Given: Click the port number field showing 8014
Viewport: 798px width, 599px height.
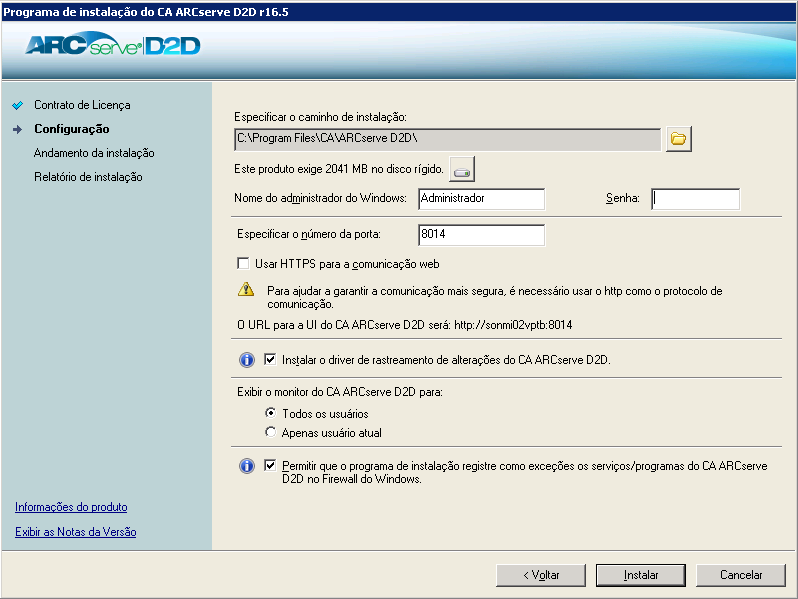Looking at the screenshot, I should tap(481, 235).
